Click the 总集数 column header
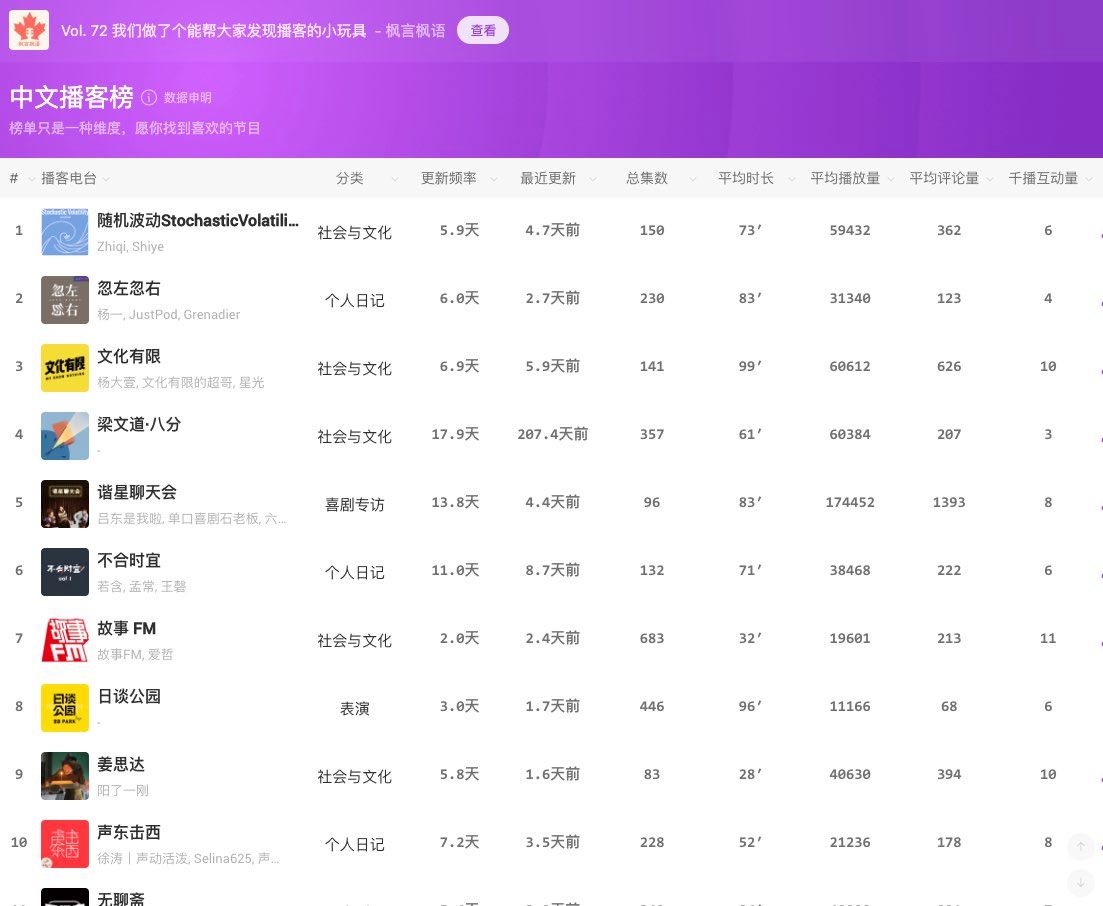The image size is (1103, 906). tap(647, 178)
